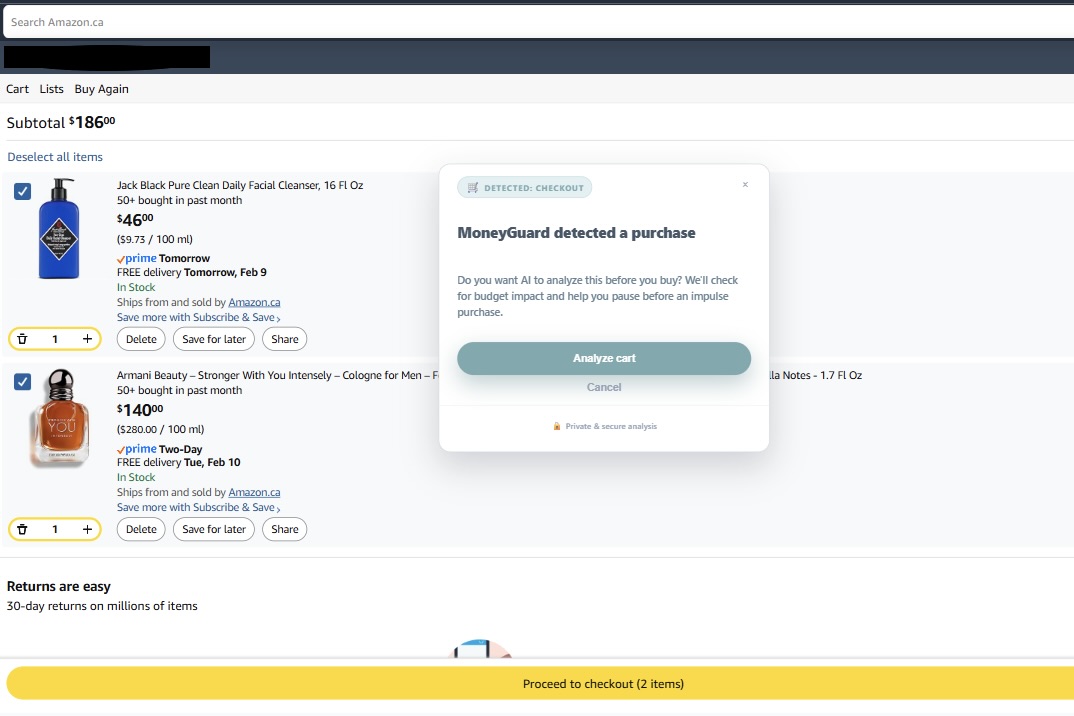
Task: Click Deselect all items link
Action: click(55, 157)
